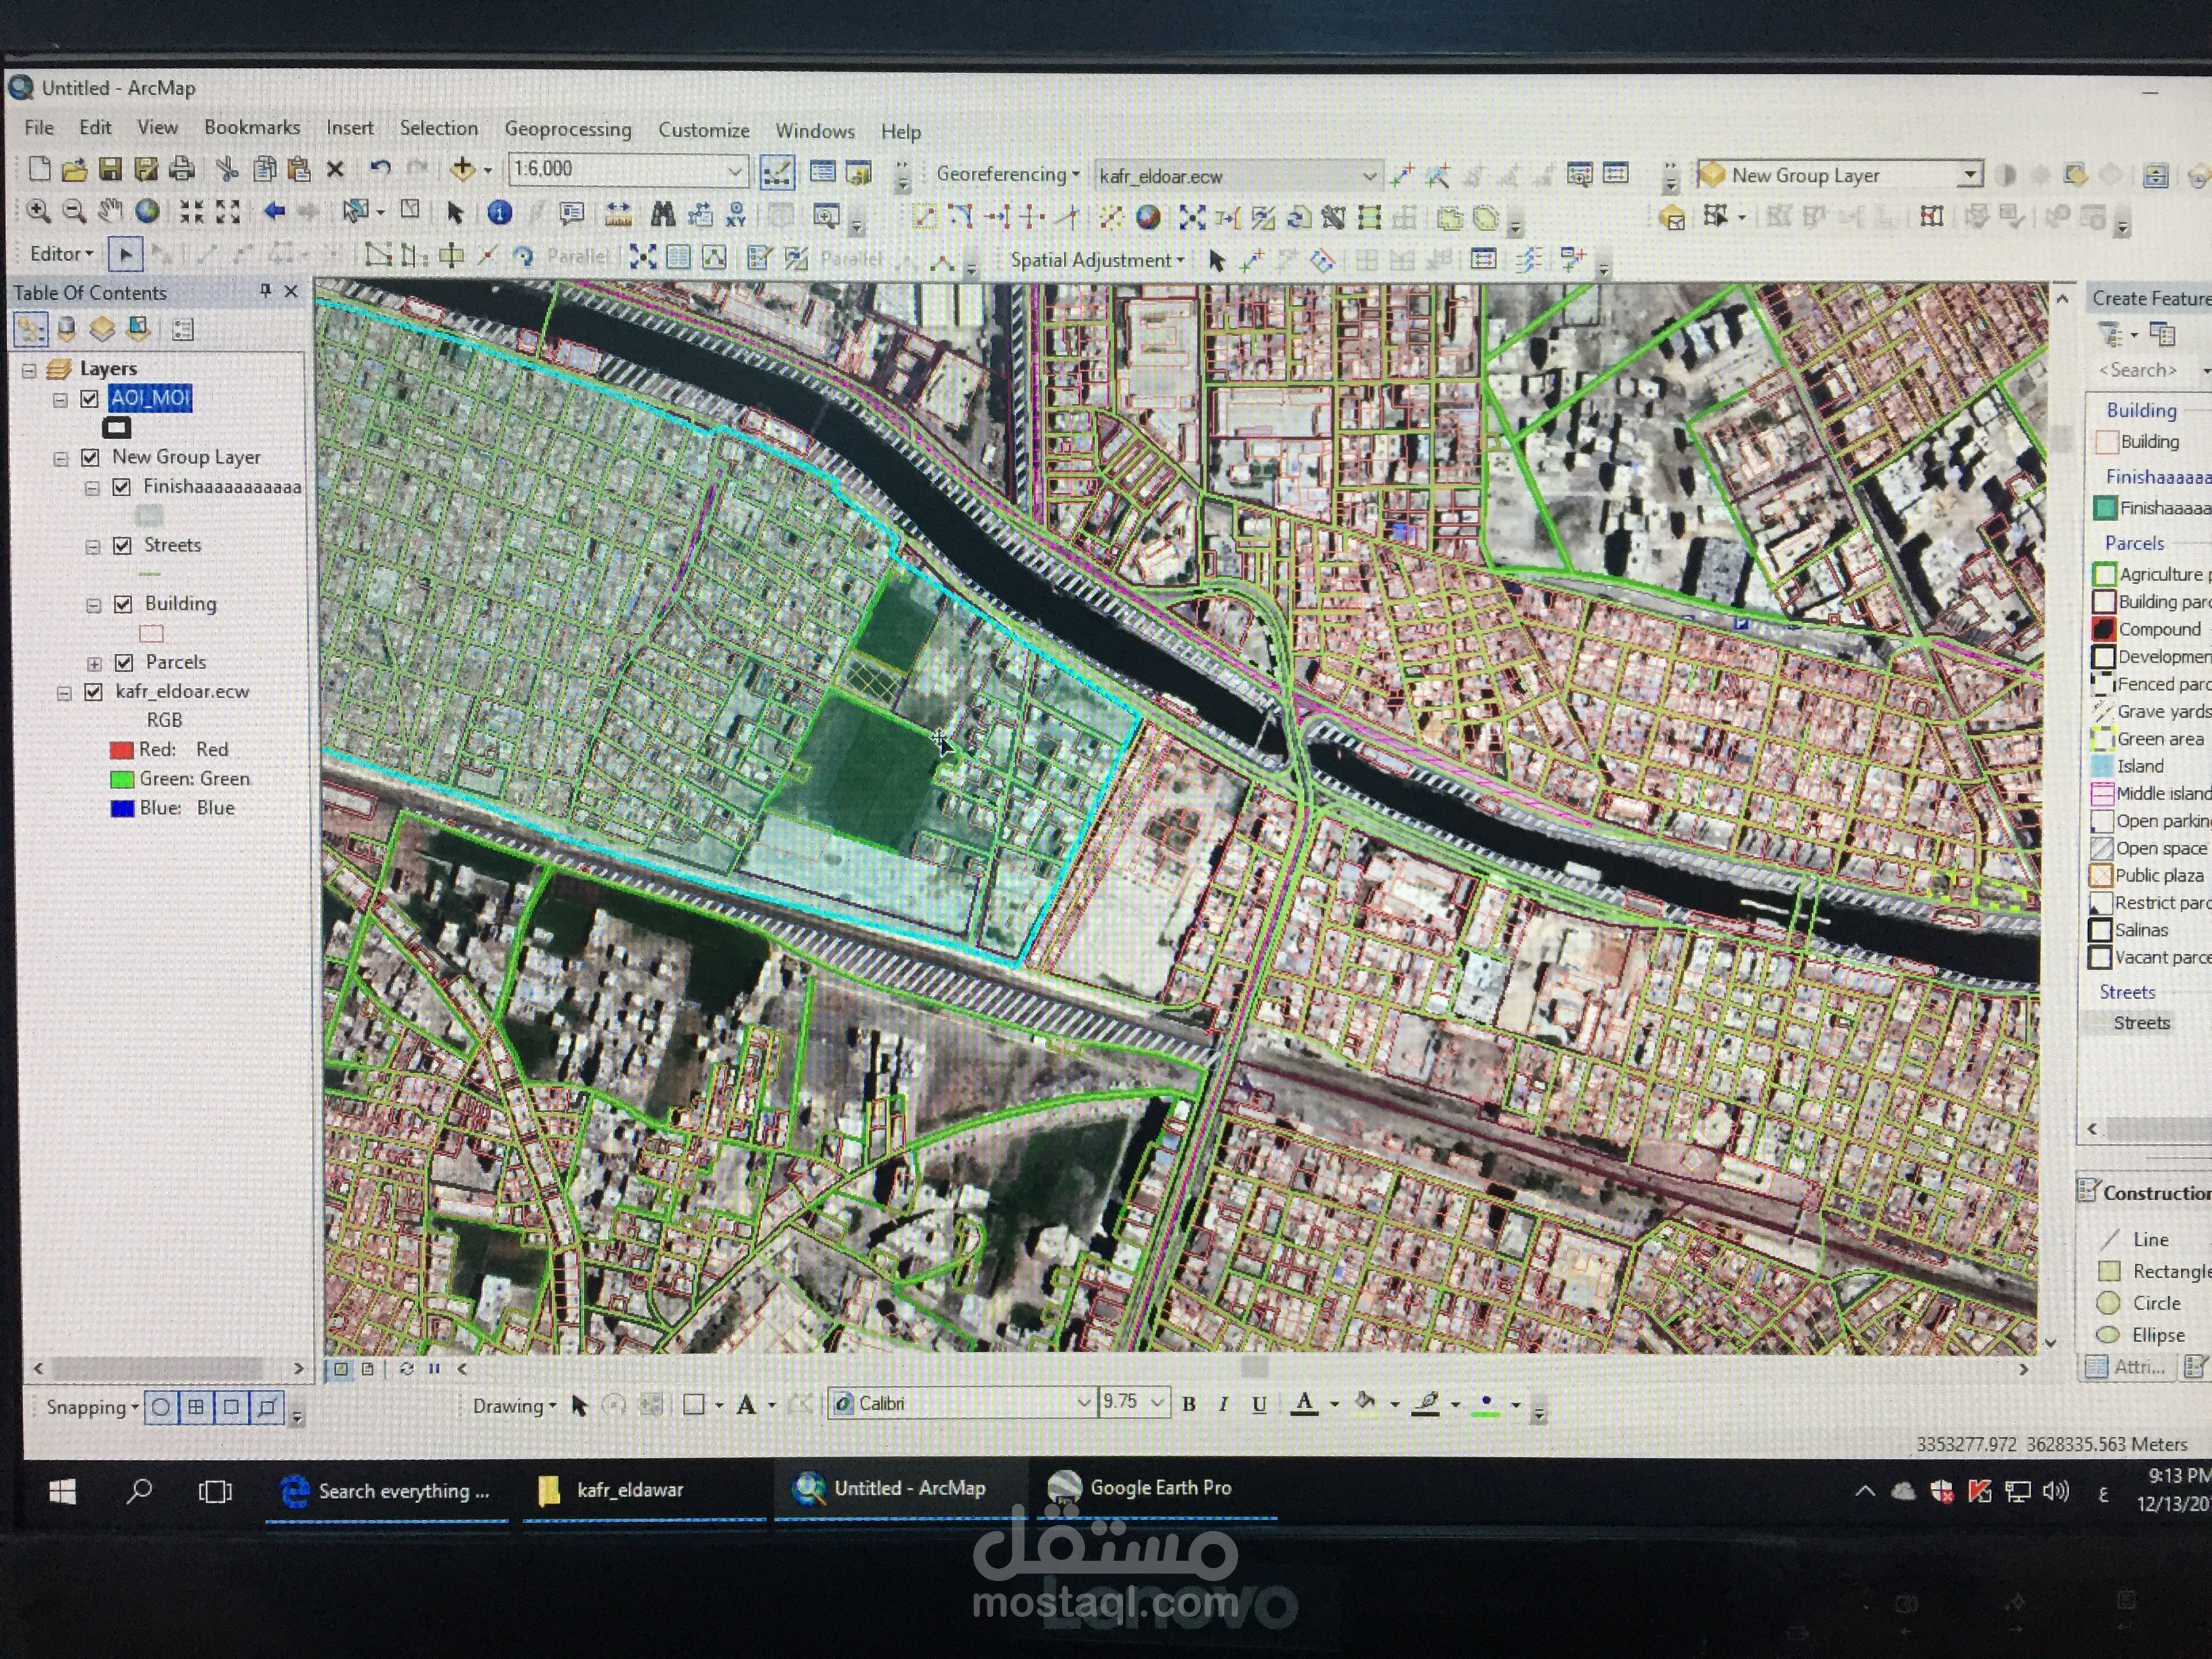Viewport: 2212px width, 1659px height.
Task: Enable Point Snapping icon
Action: pos(160,1408)
